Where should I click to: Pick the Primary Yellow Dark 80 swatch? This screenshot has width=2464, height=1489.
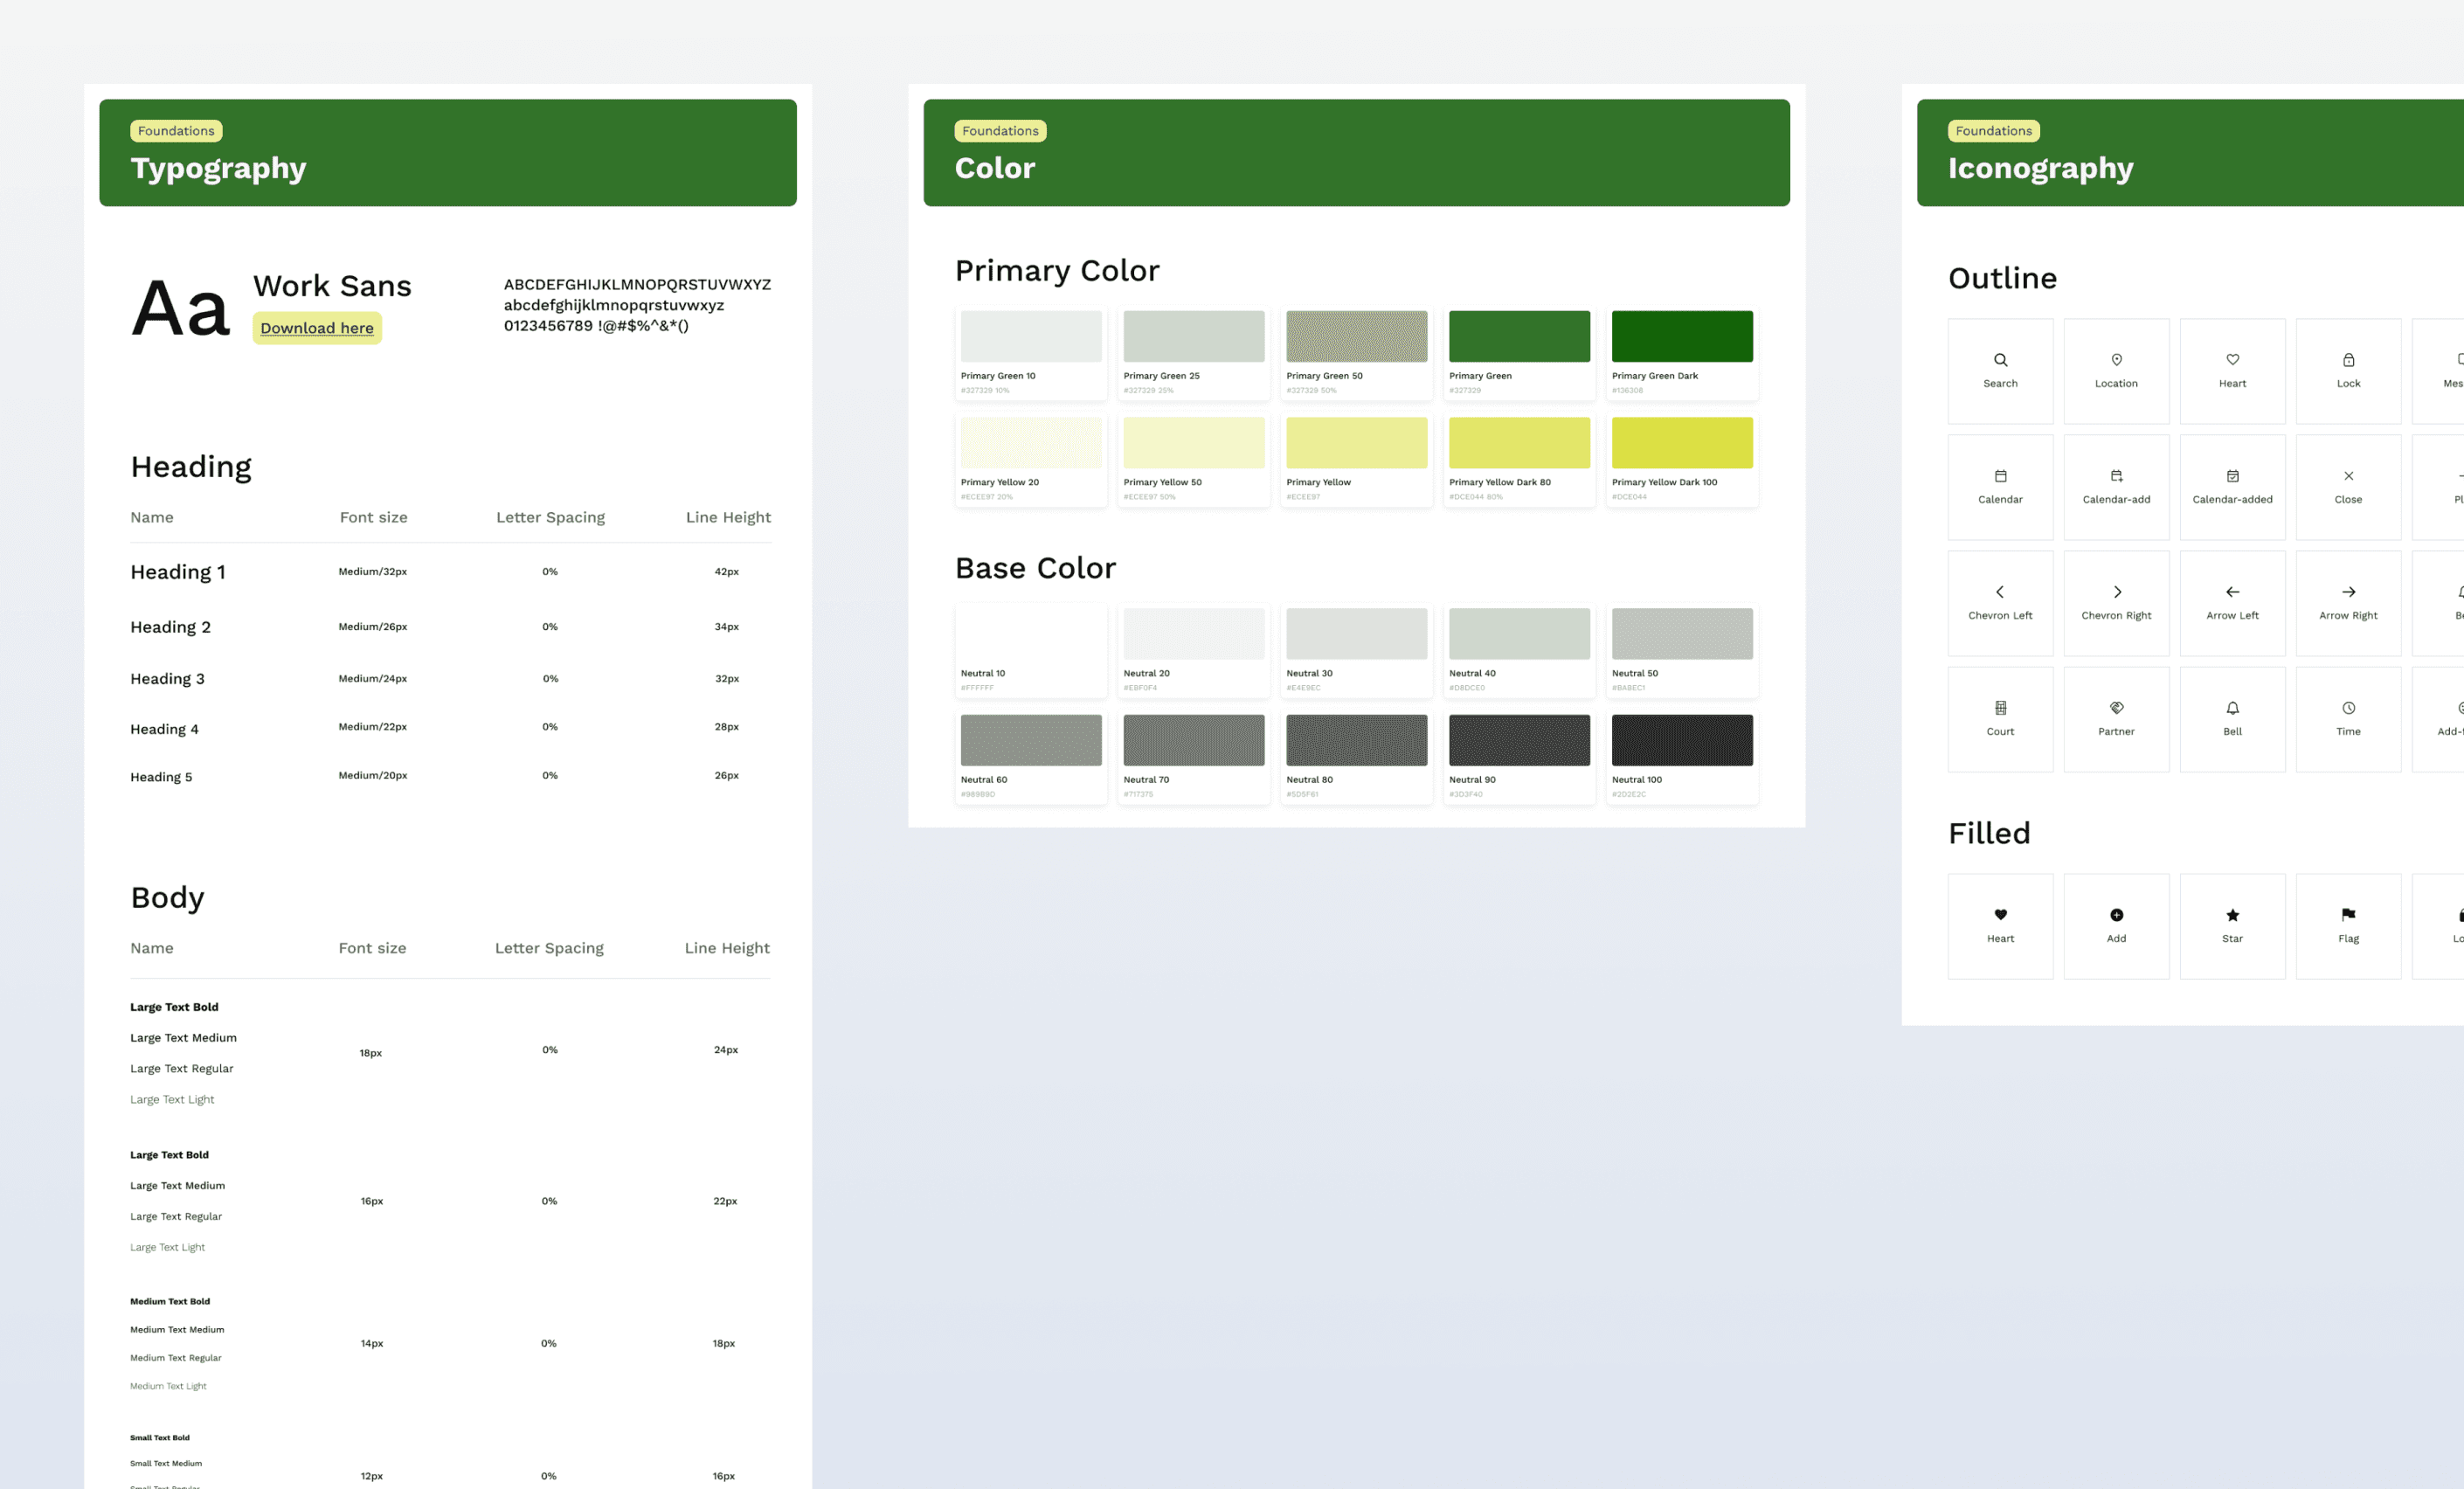1519,443
